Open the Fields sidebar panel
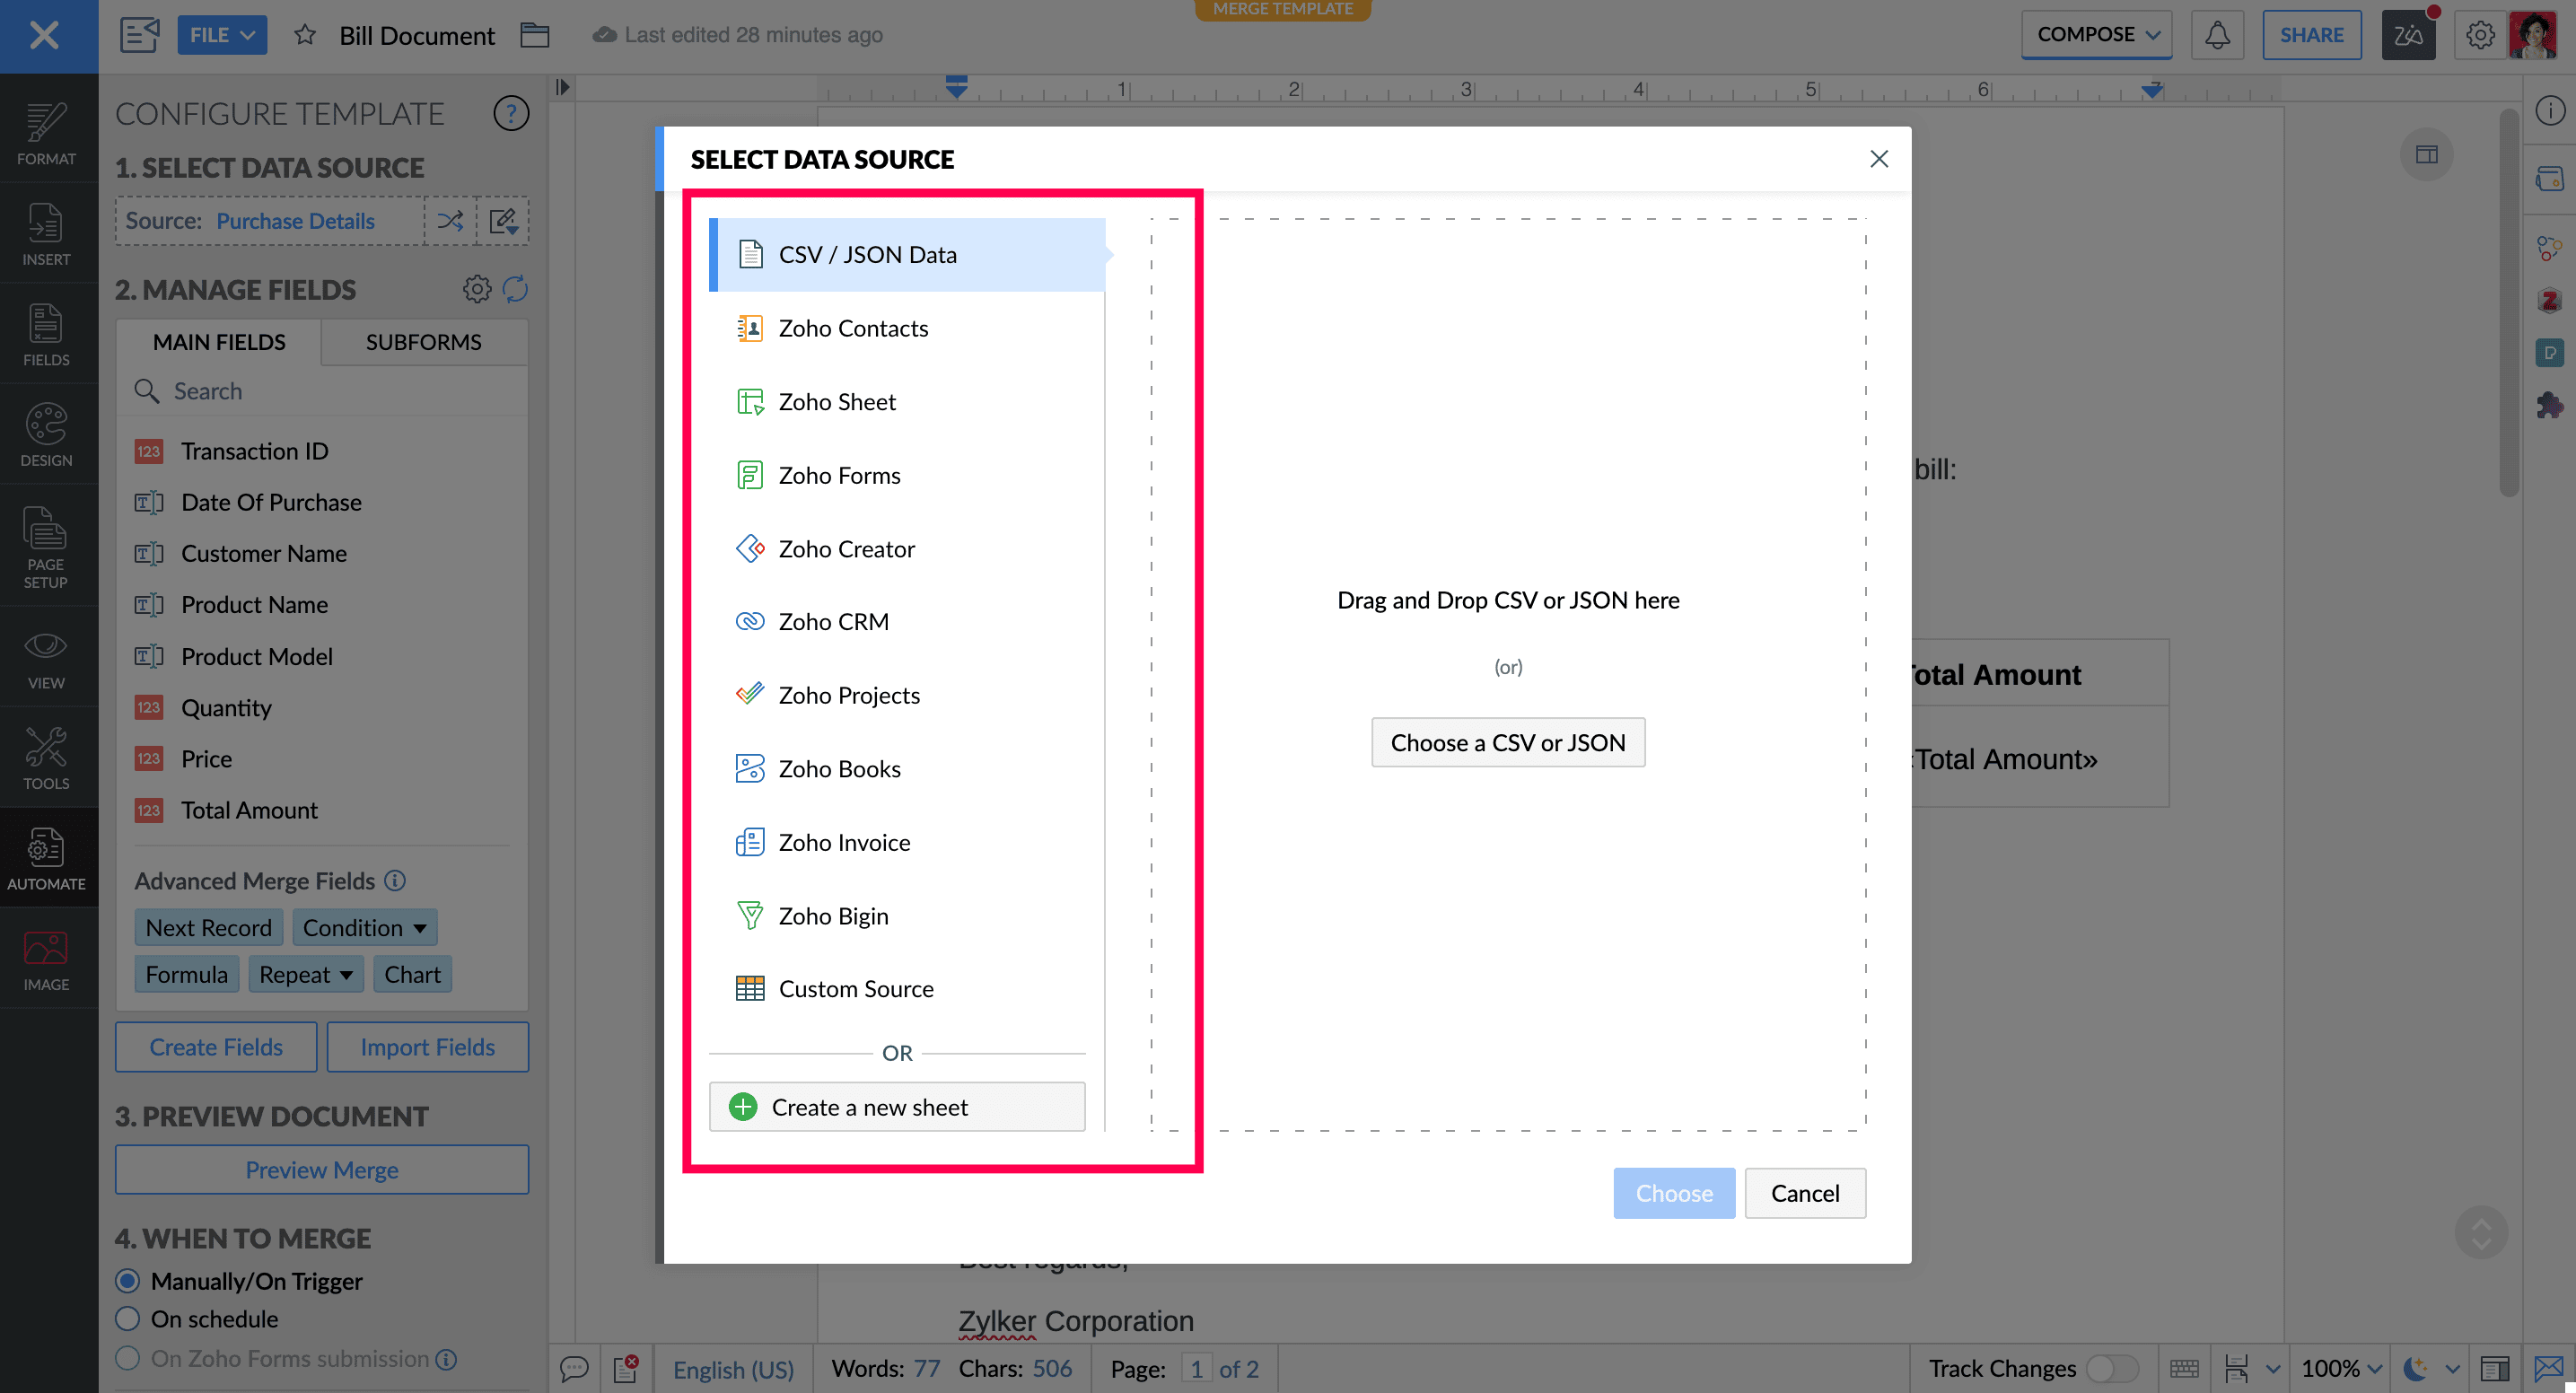 click(46, 335)
